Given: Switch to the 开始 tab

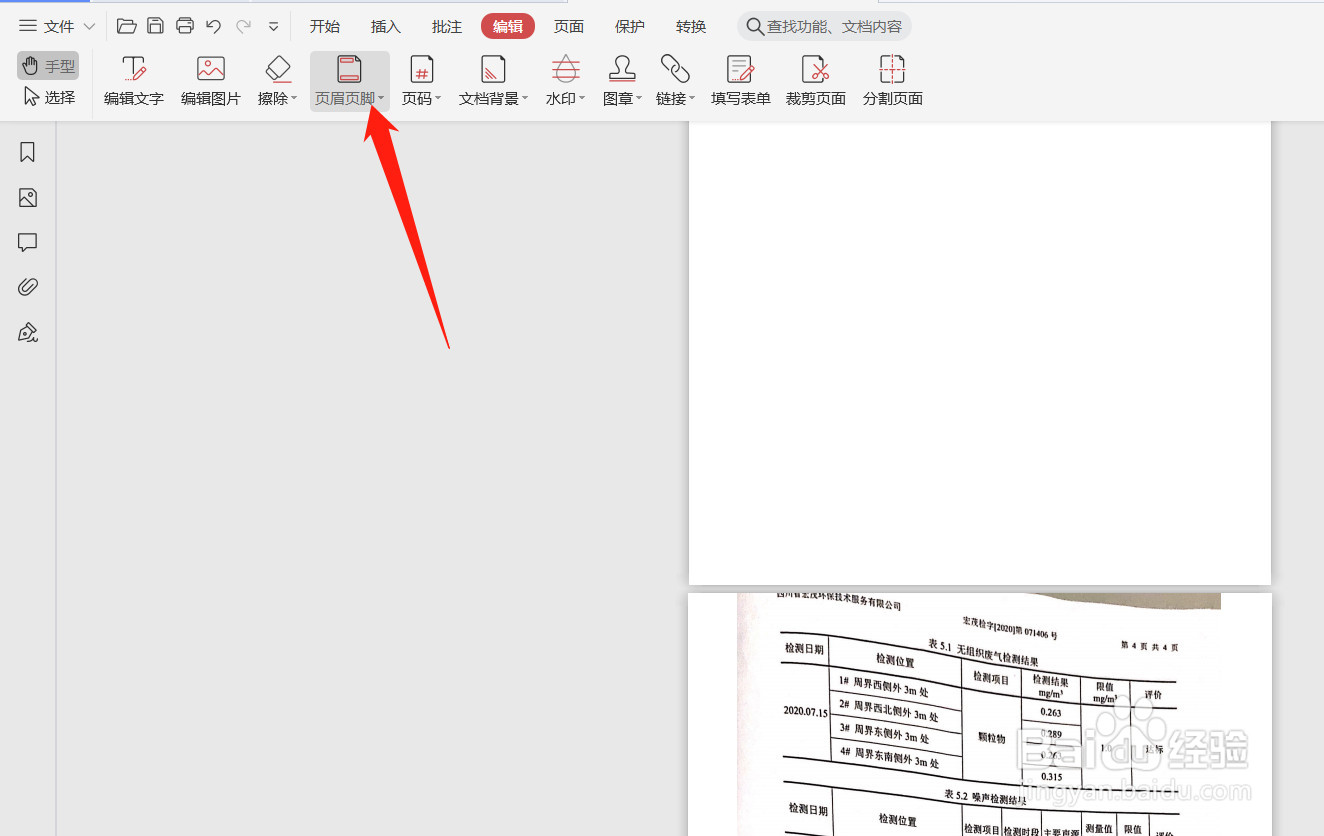Looking at the screenshot, I should pyautogui.click(x=325, y=27).
